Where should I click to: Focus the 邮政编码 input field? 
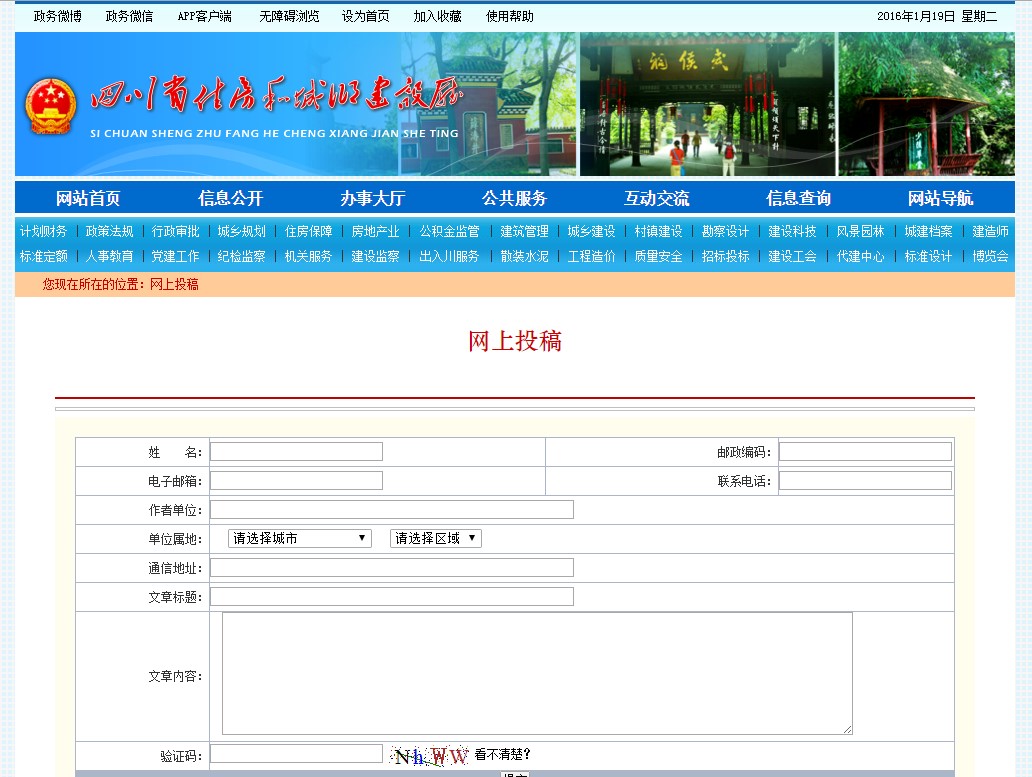coord(865,451)
